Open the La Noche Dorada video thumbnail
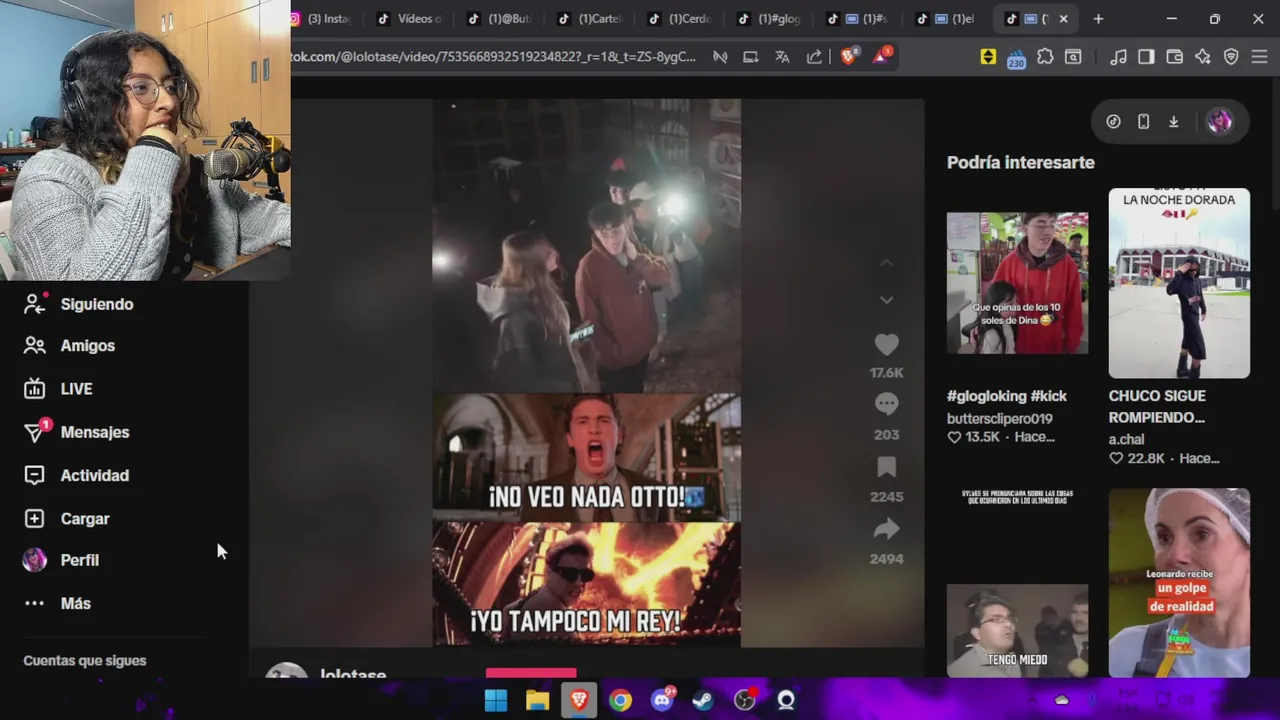Viewport: 1280px width, 720px height. pyautogui.click(x=1179, y=283)
